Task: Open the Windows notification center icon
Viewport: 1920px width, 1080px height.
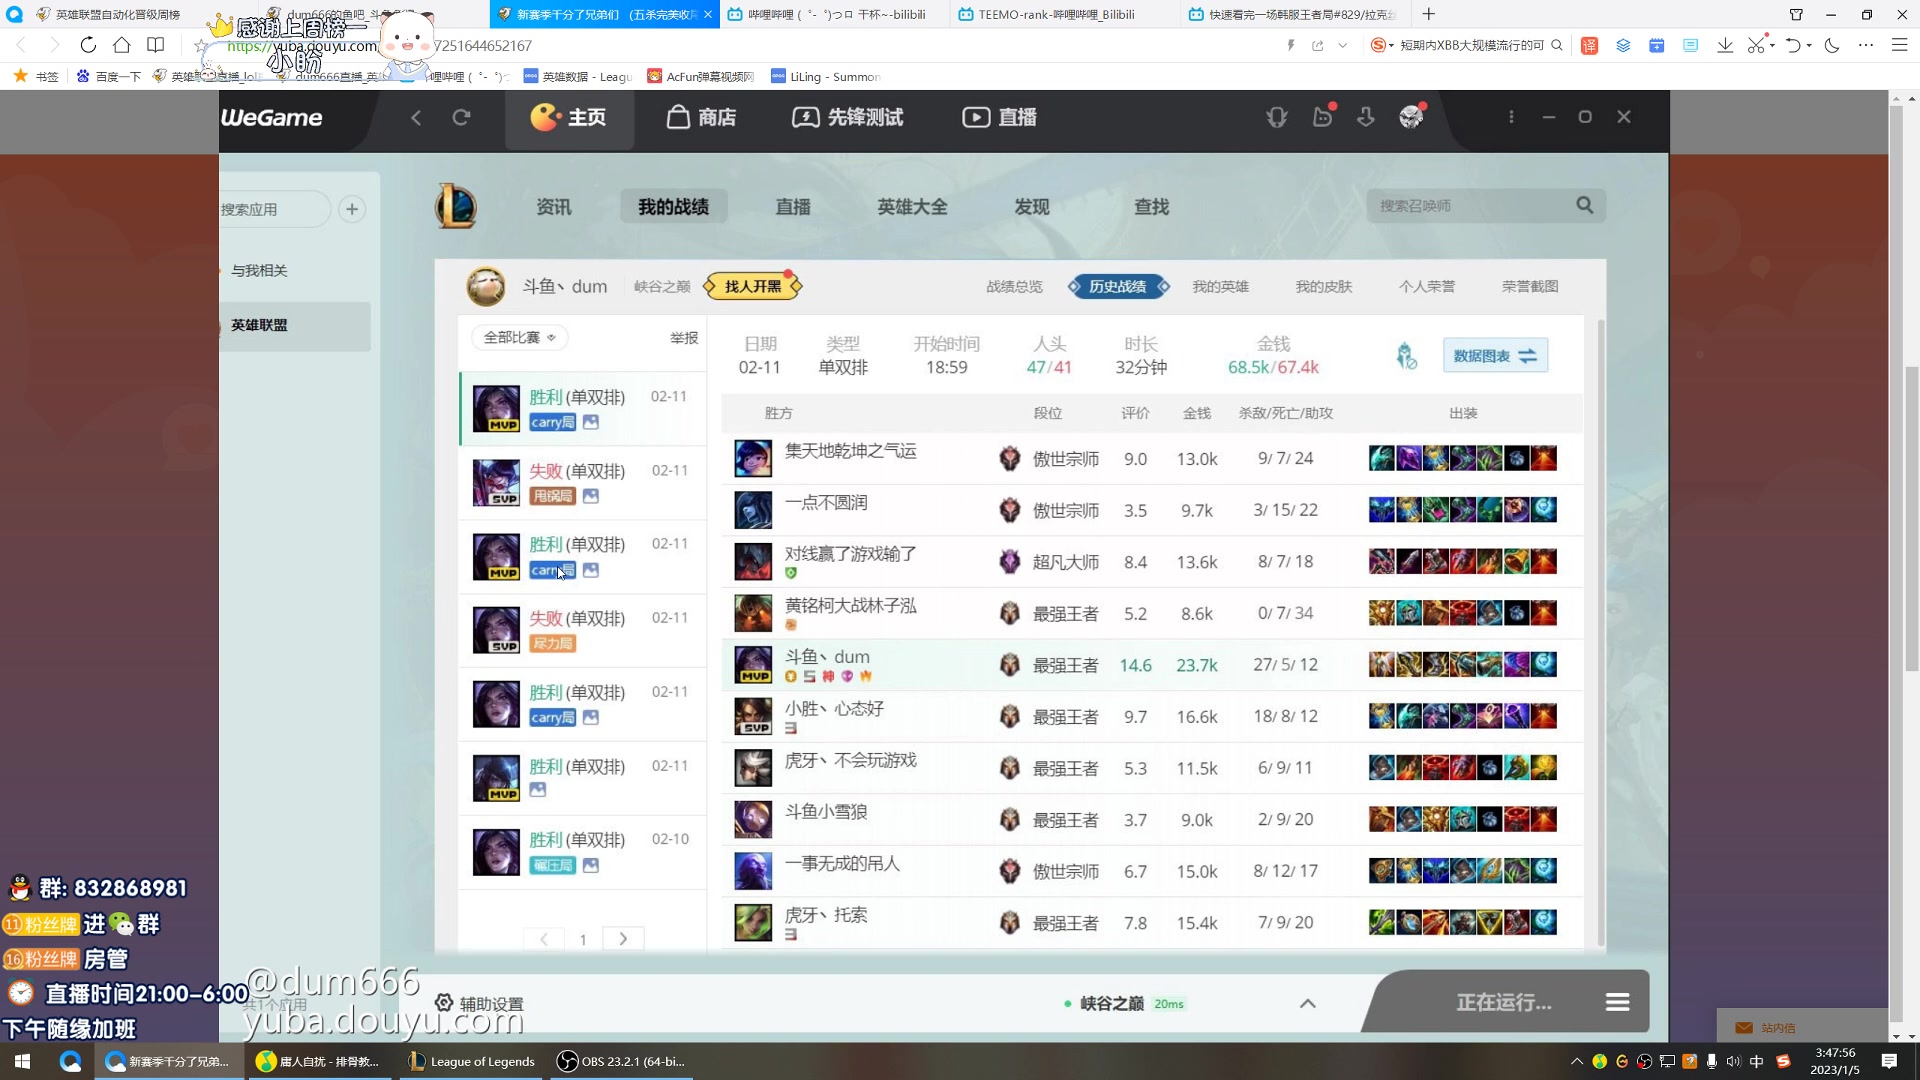Action: pos(1889,1061)
